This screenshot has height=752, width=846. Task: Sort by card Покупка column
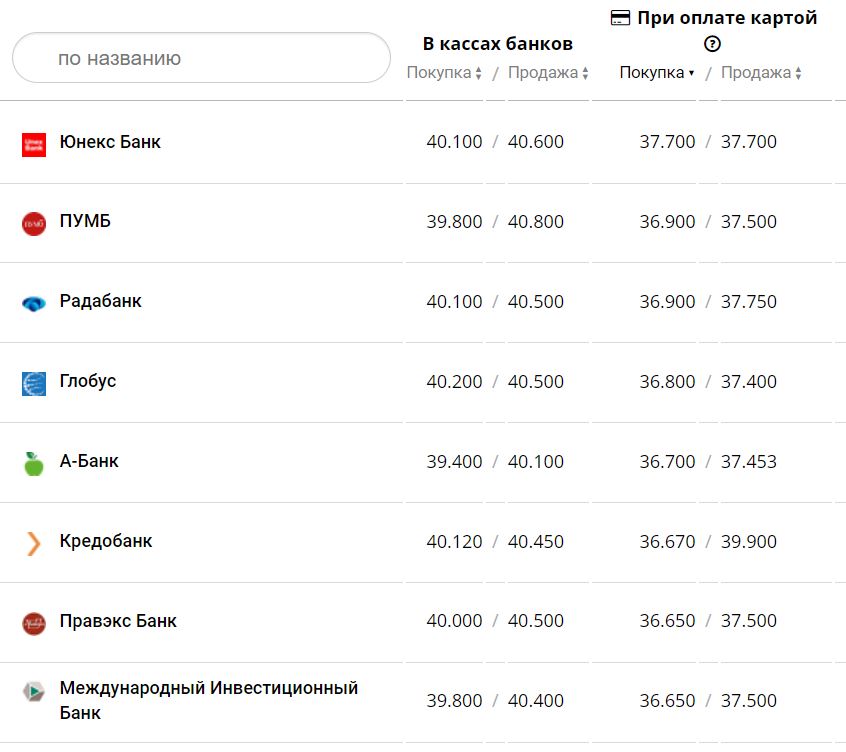[x=656, y=73]
